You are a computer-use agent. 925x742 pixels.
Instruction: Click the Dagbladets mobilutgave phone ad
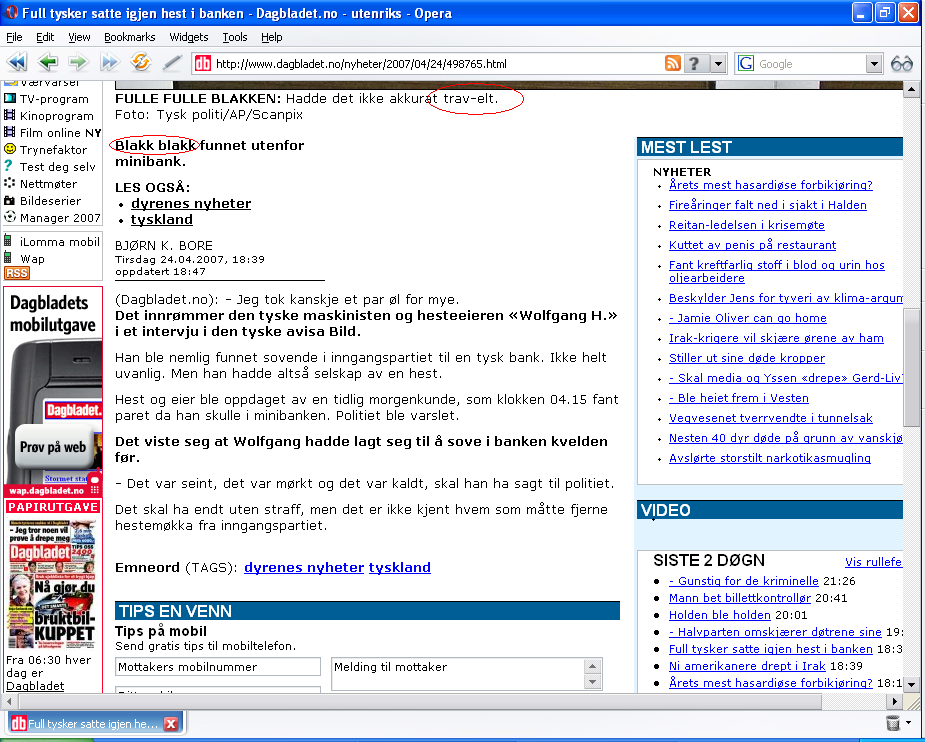(x=53, y=392)
